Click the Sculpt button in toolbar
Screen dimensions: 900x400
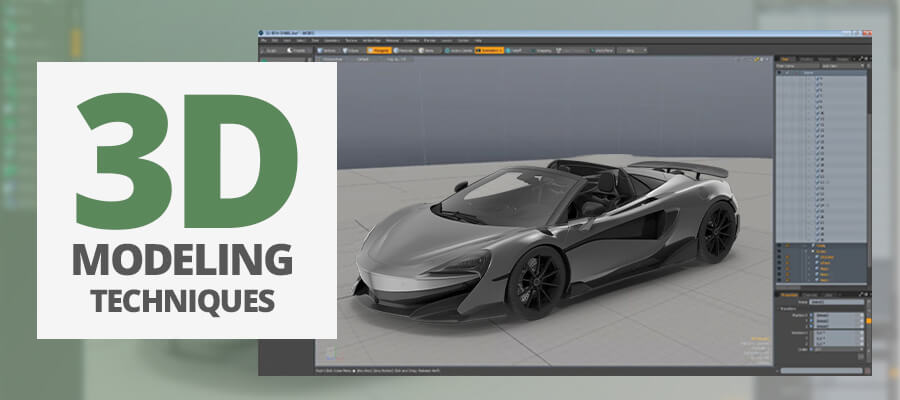coord(274,49)
